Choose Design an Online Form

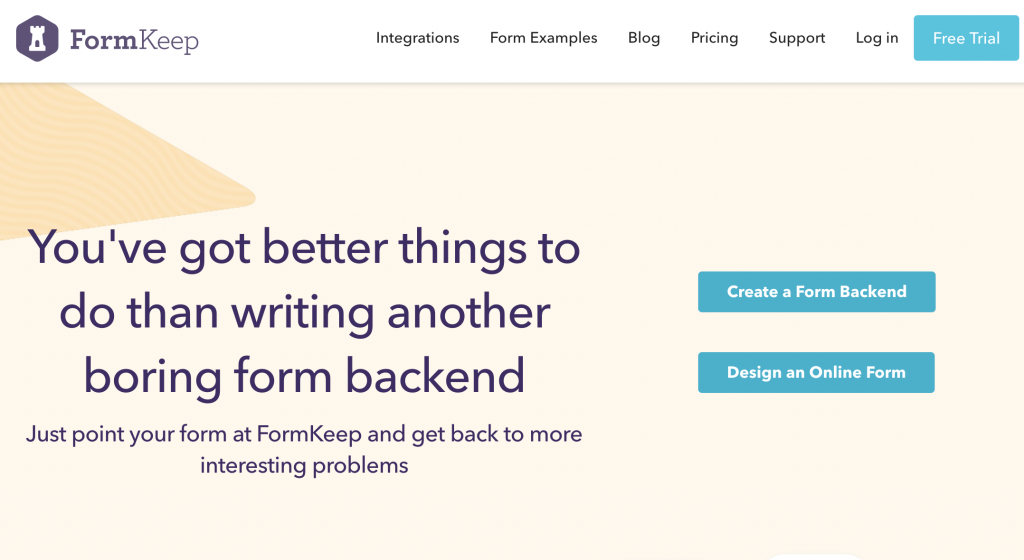pos(816,373)
